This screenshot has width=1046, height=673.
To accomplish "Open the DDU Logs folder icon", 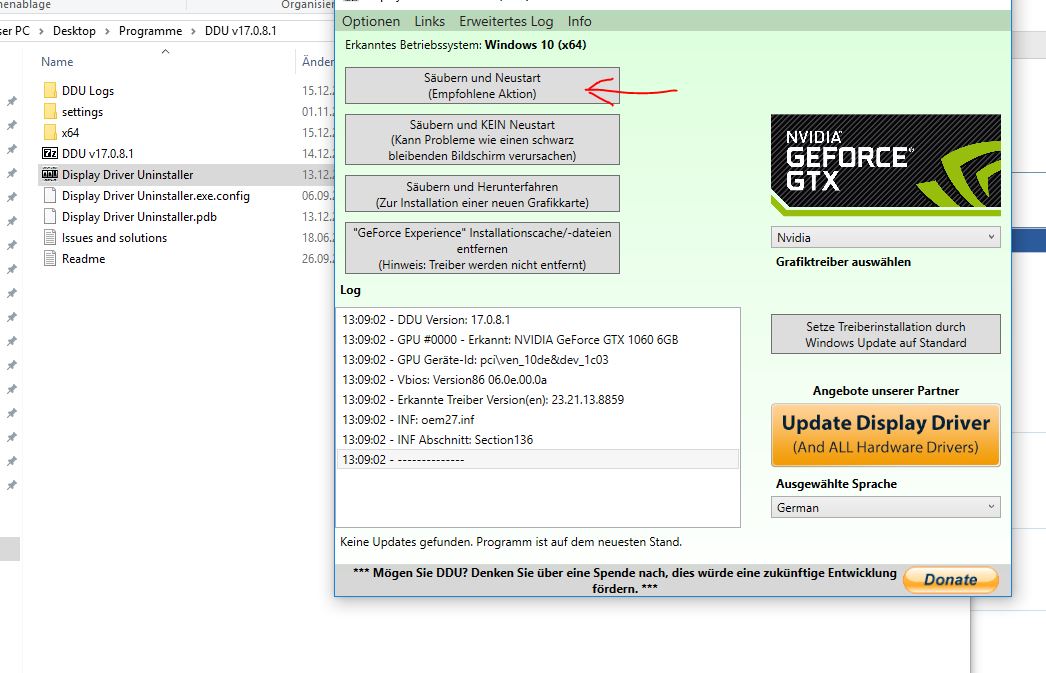I will click(x=50, y=91).
